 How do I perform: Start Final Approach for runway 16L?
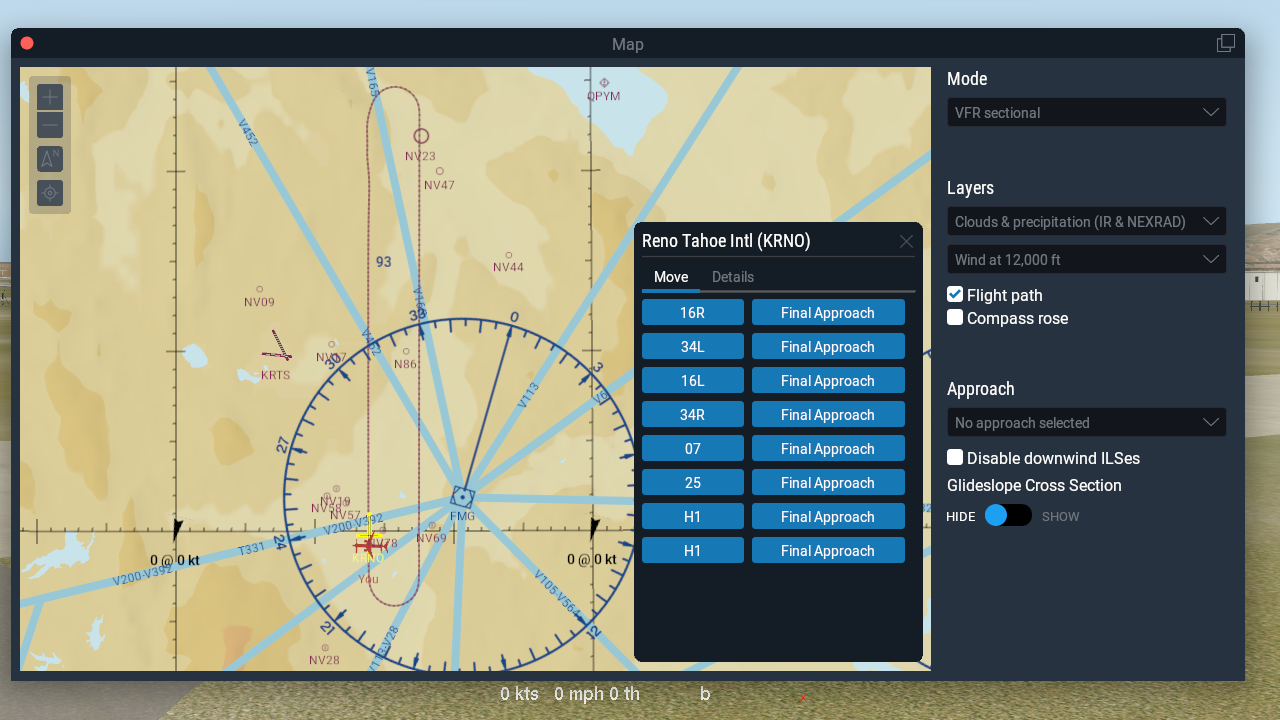(828, 381)
